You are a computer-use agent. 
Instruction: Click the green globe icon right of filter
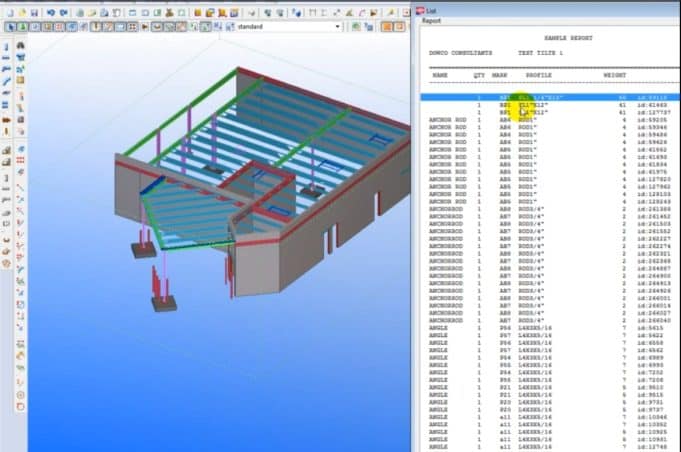356,27
